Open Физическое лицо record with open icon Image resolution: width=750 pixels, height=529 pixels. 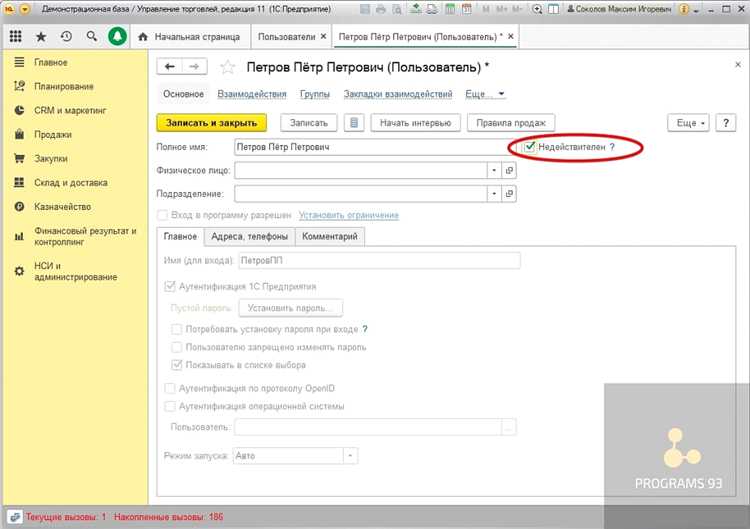tap(509, 170)
